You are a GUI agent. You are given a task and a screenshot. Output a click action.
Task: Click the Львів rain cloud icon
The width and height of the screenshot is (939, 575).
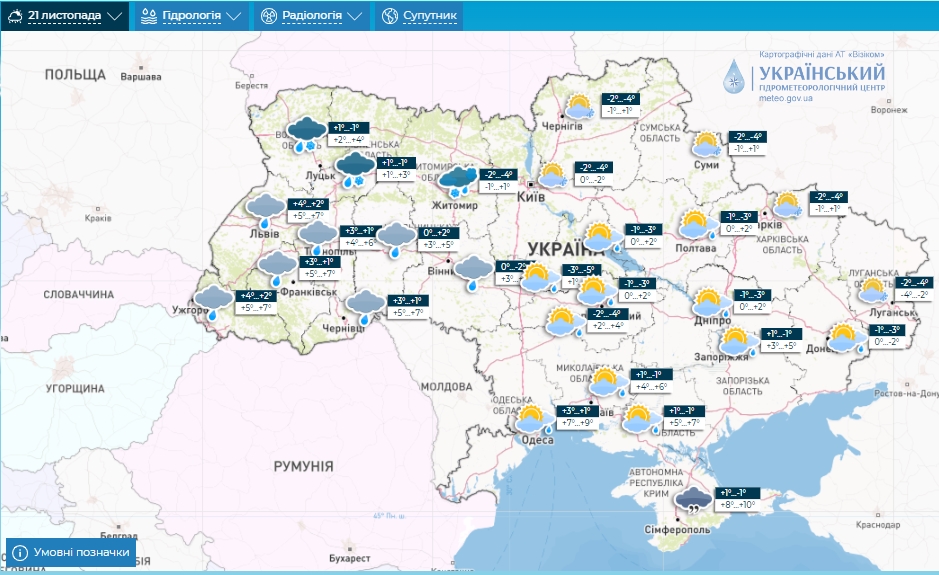[265, 211]
